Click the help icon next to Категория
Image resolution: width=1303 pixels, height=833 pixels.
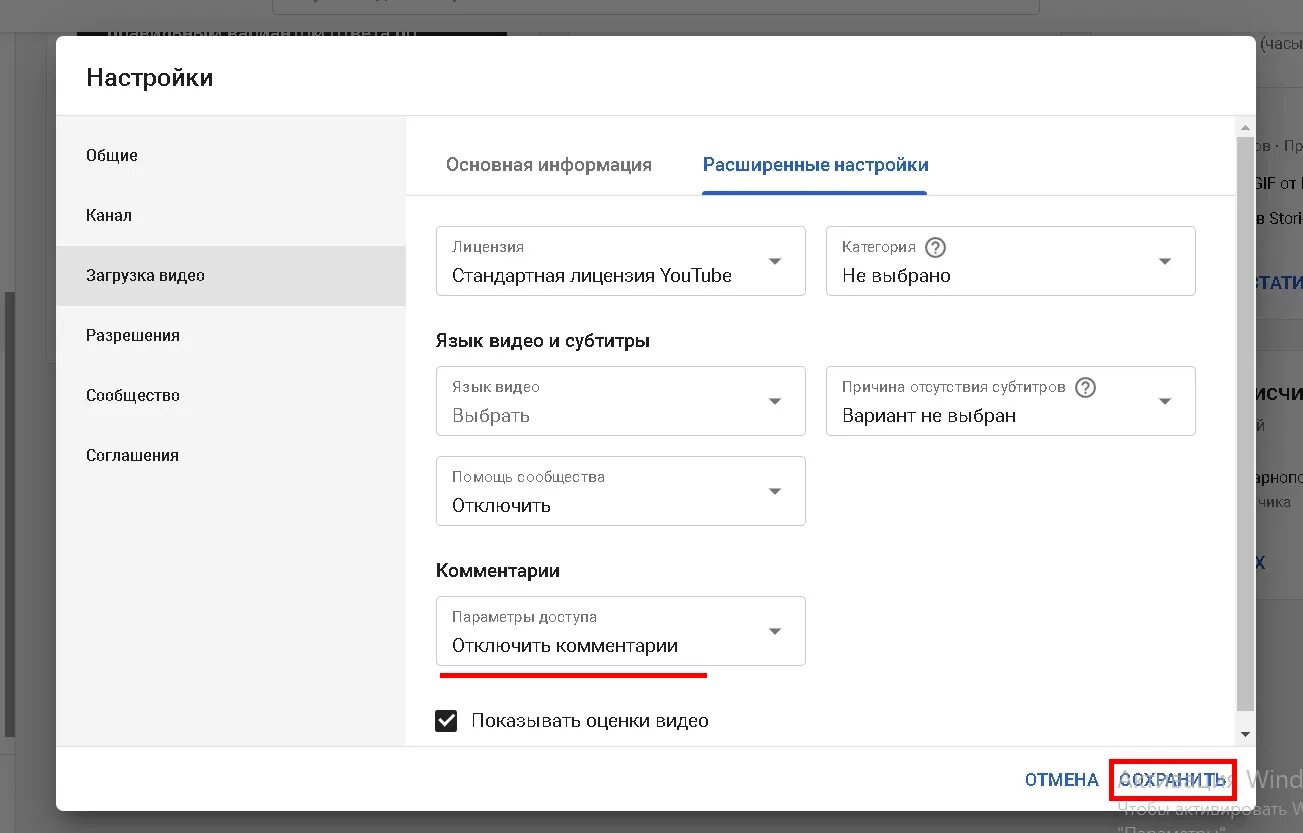pos(936,247)
